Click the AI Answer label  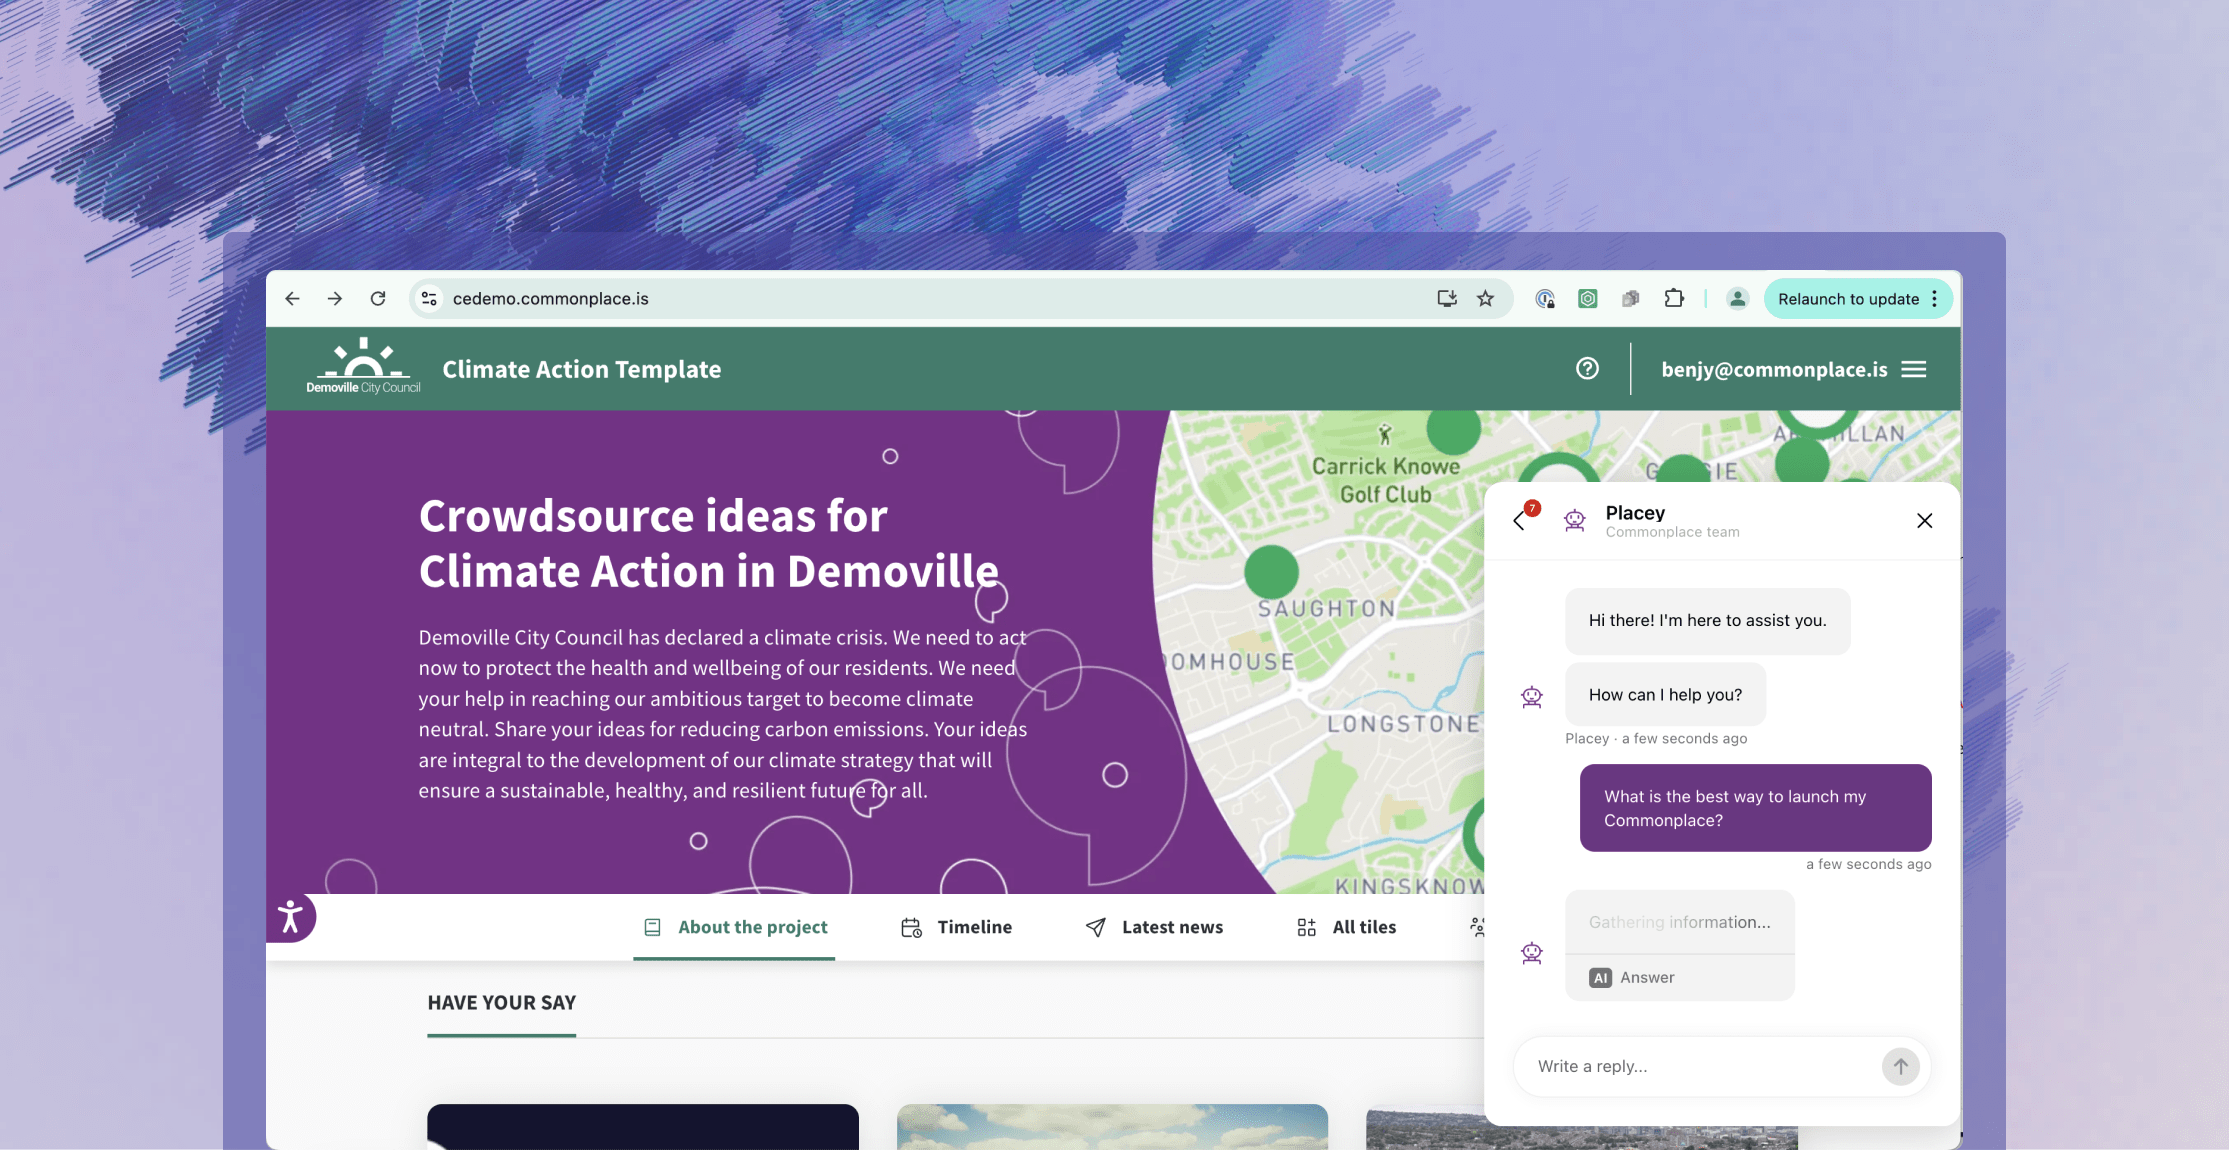tap(1632, 977)
